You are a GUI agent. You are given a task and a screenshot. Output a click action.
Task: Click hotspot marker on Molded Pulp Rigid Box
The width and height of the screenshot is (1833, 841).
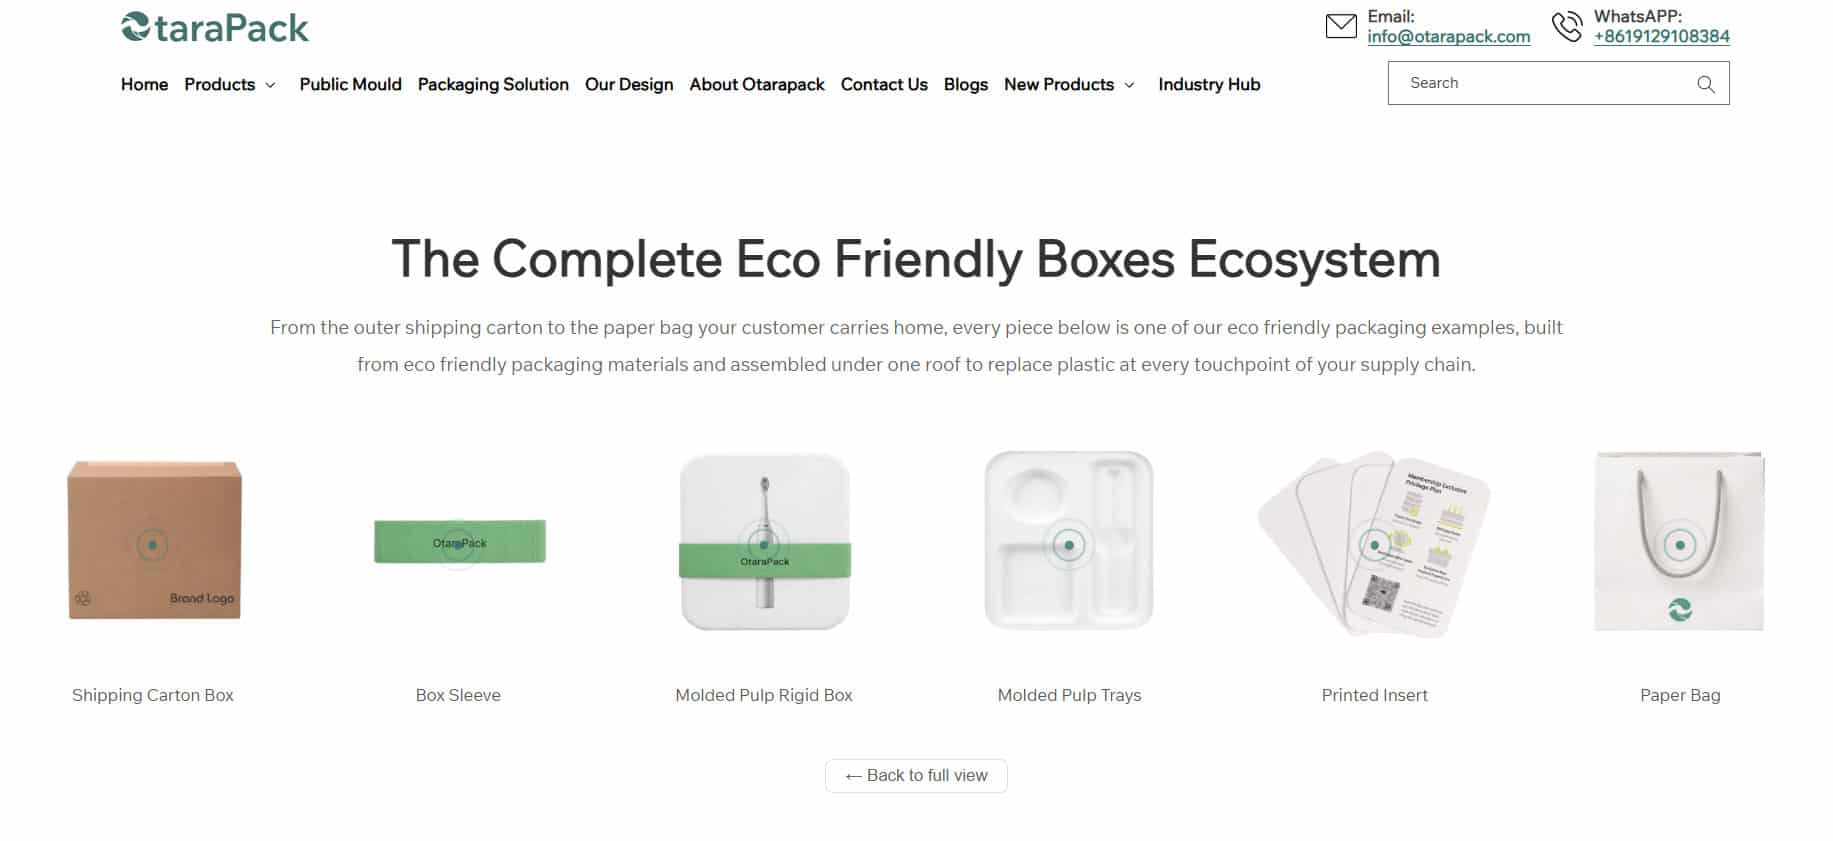(764, 545)
